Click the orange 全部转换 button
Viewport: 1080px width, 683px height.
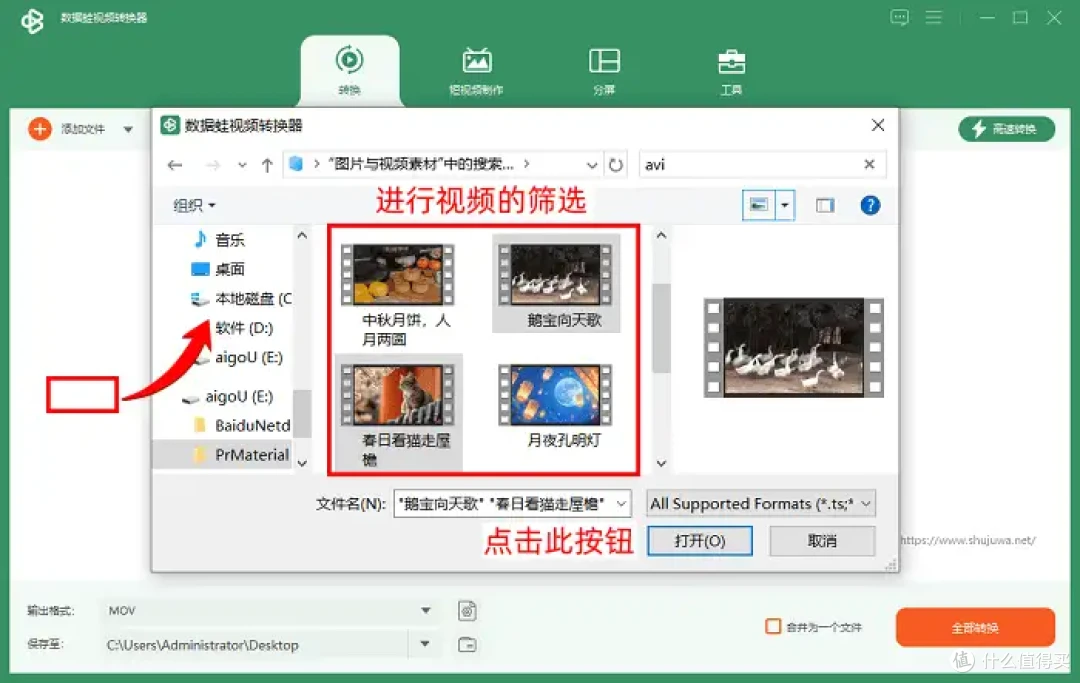coord(975,627)
